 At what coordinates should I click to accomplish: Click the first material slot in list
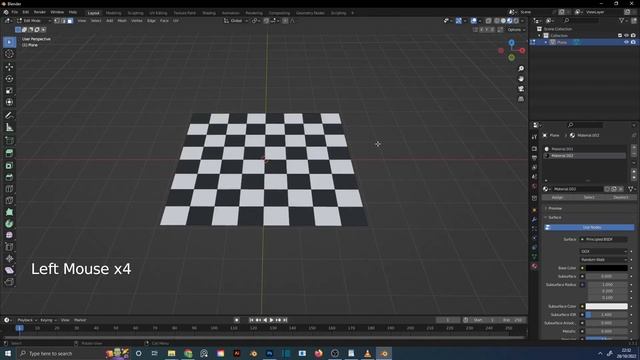(584, 149)
